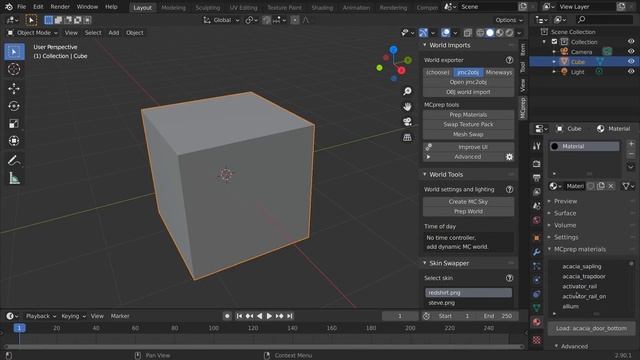Viewport: 640px width, 360px height.
Task: Hide the Light object eye icon
Action: click(x=631, y=71)
